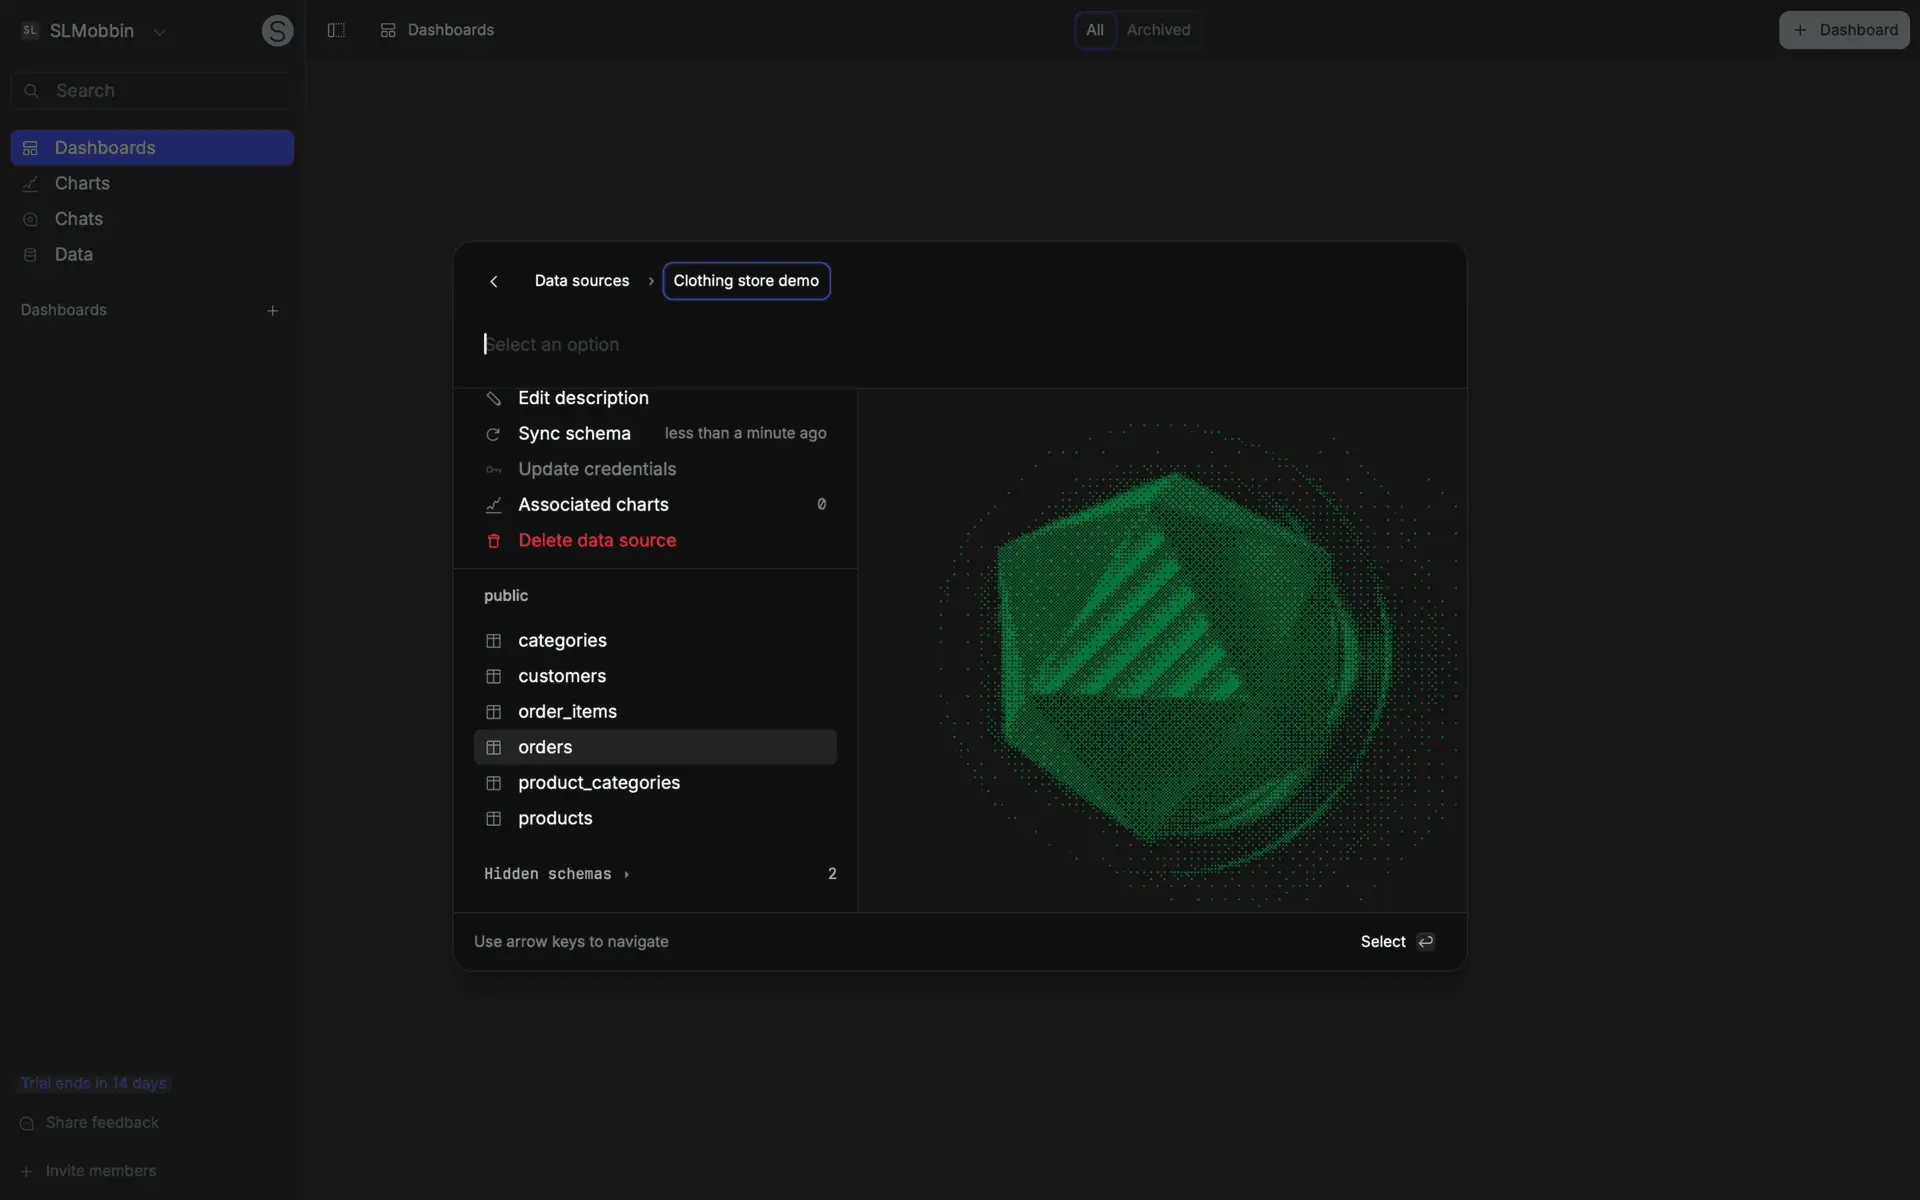The width and height of the screenshot is (1920, 1200).
Task: Click the pencil icon for Edit description
Action: pyautogui.click(x=493, y=398)
